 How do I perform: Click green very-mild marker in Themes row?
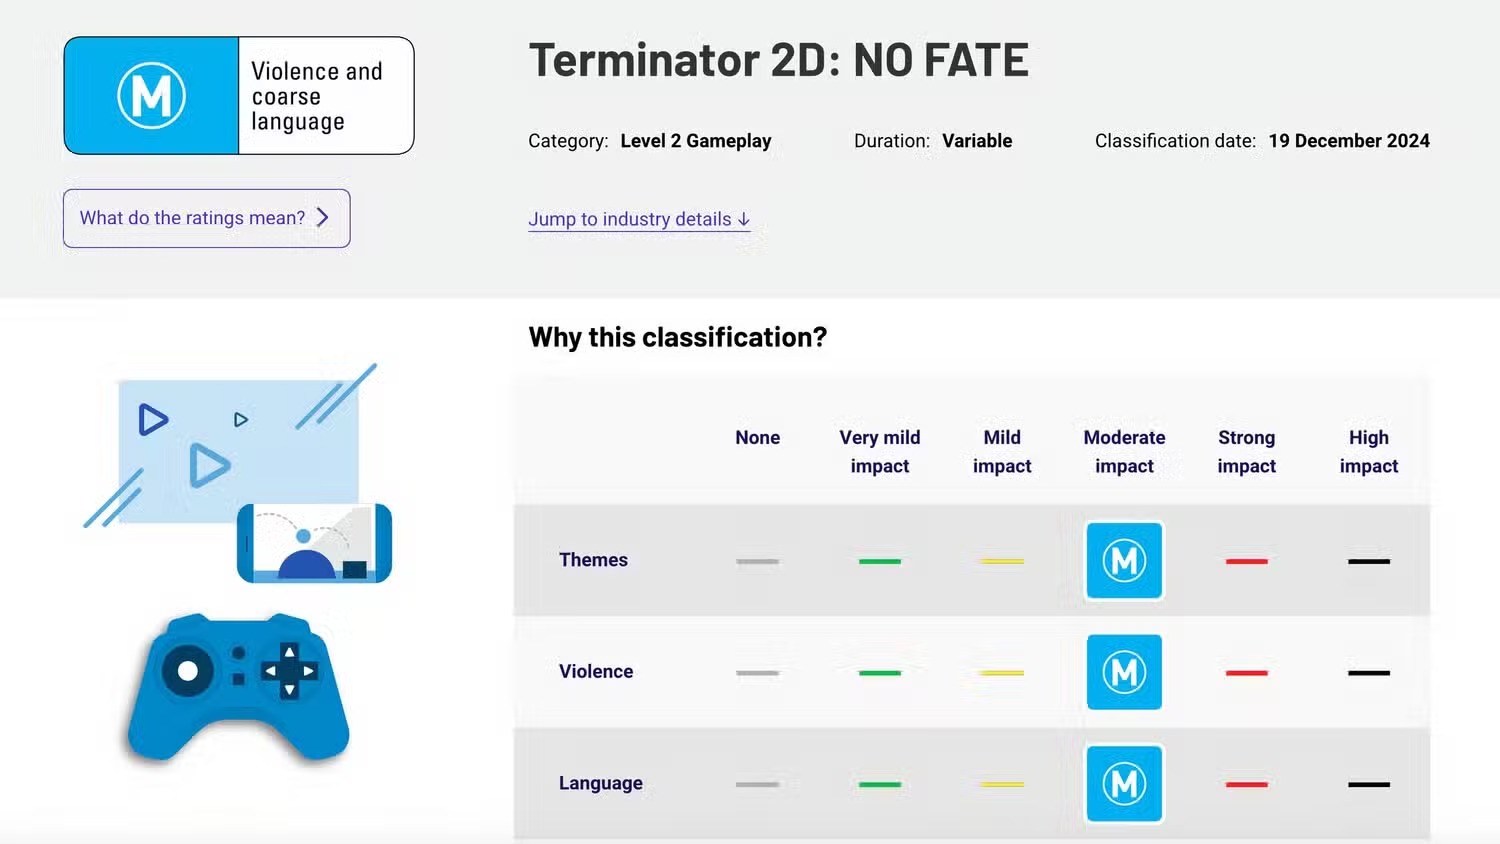[x=880, y=561]
